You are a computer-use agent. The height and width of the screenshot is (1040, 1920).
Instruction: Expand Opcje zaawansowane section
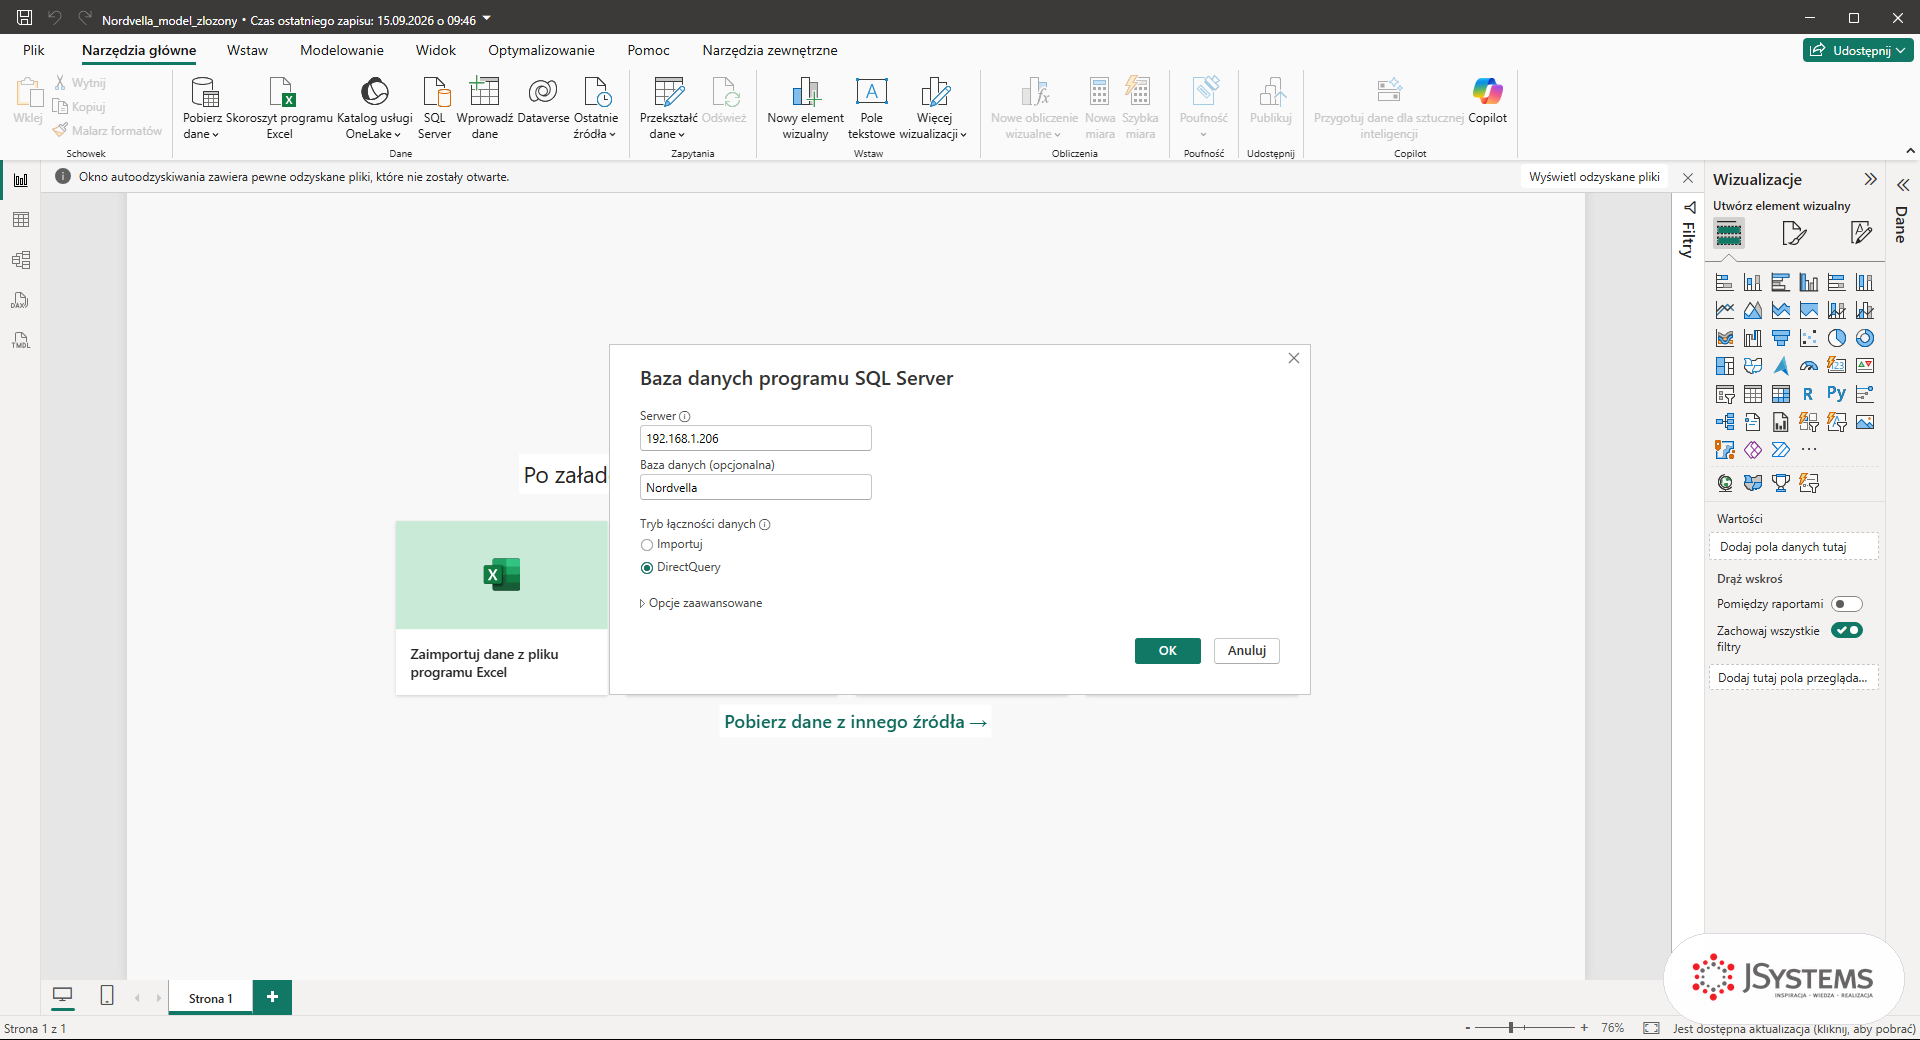(701, 603)
